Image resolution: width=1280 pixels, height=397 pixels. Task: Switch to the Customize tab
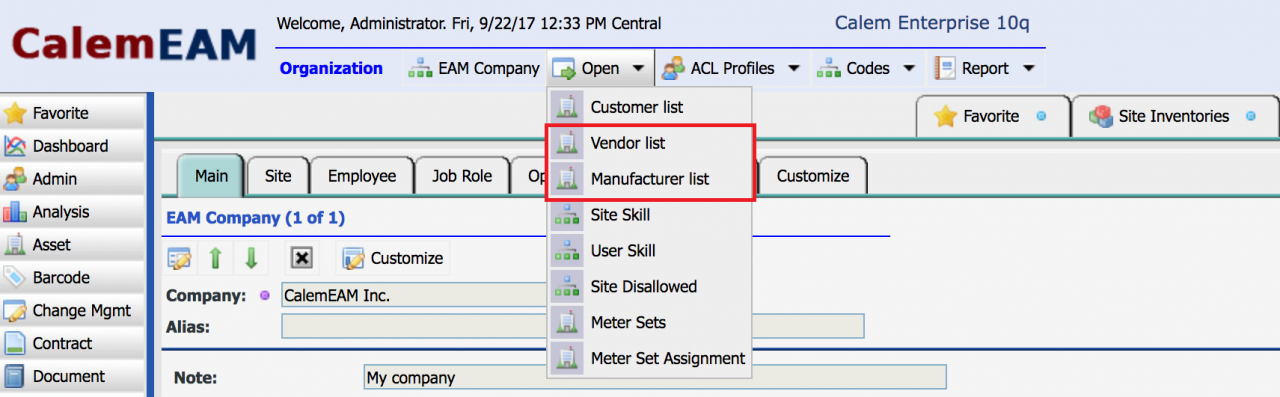click(x=812, y=176)
